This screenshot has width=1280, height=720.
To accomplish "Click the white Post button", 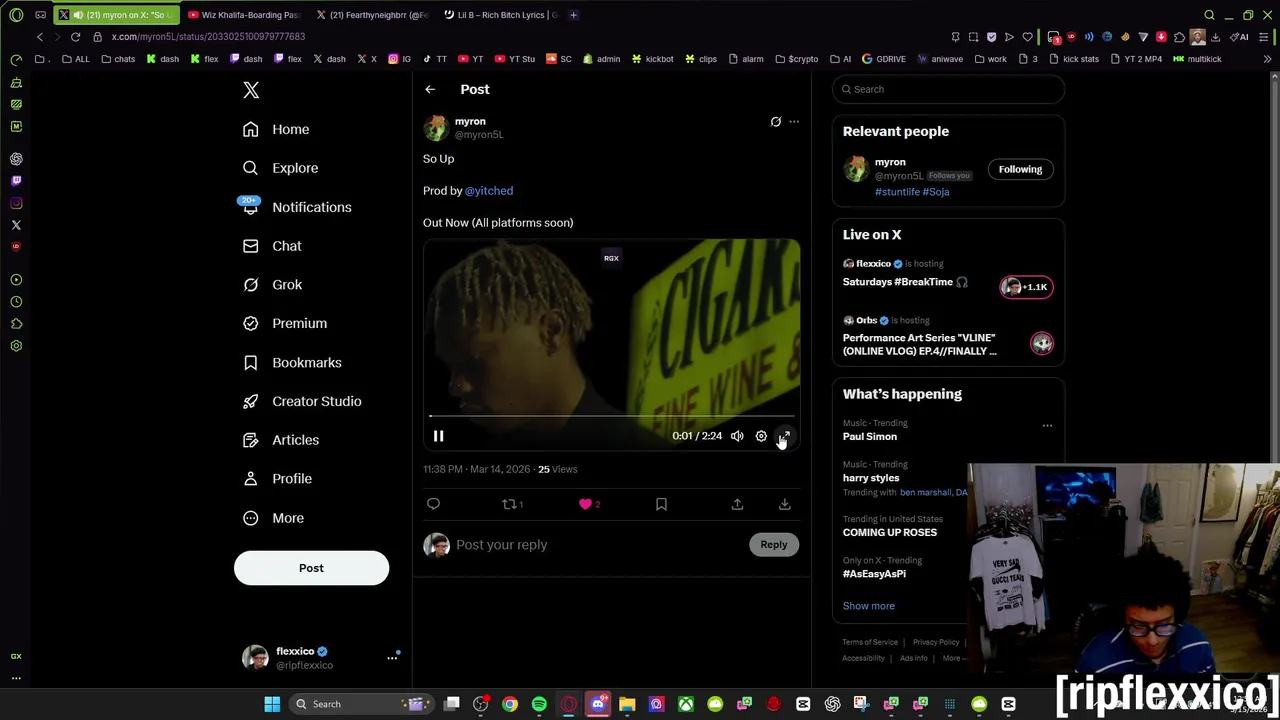I will pos(311,568).
